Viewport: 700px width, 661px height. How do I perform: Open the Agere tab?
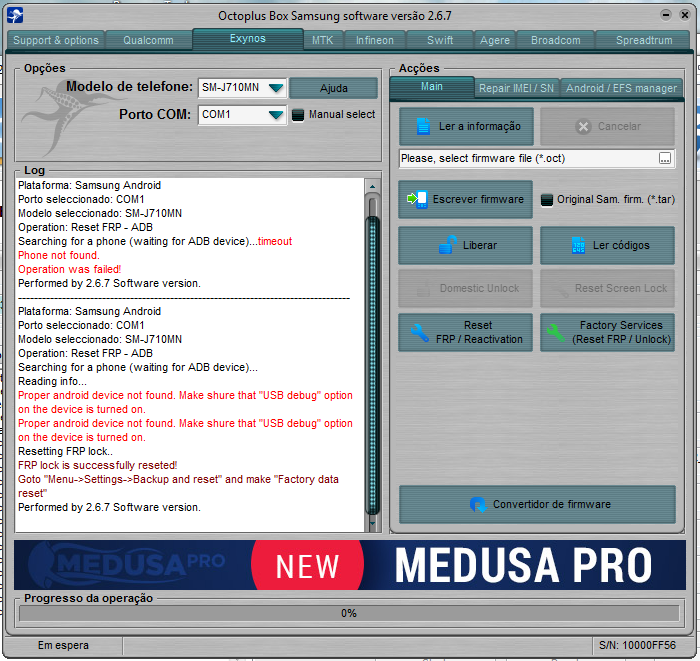tap(495, 40)
